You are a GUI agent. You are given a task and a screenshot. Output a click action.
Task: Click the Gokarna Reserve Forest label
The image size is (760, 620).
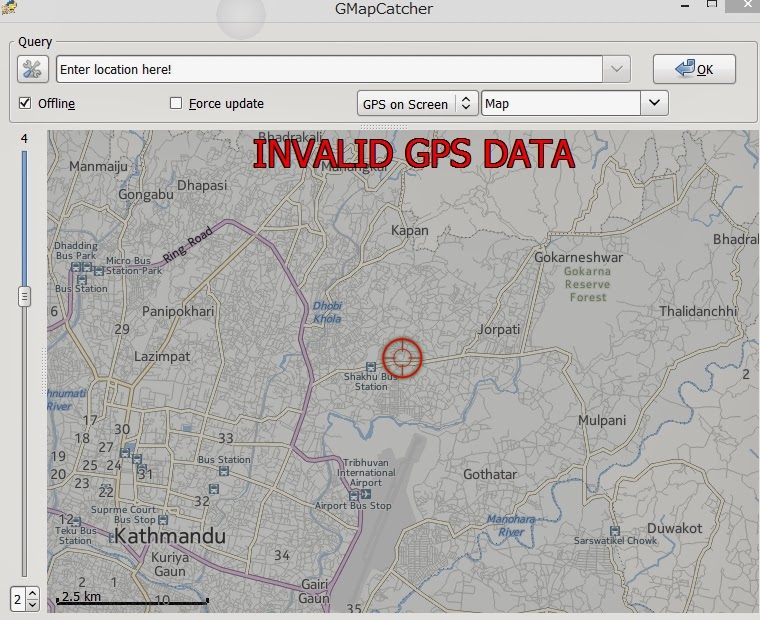587,284
